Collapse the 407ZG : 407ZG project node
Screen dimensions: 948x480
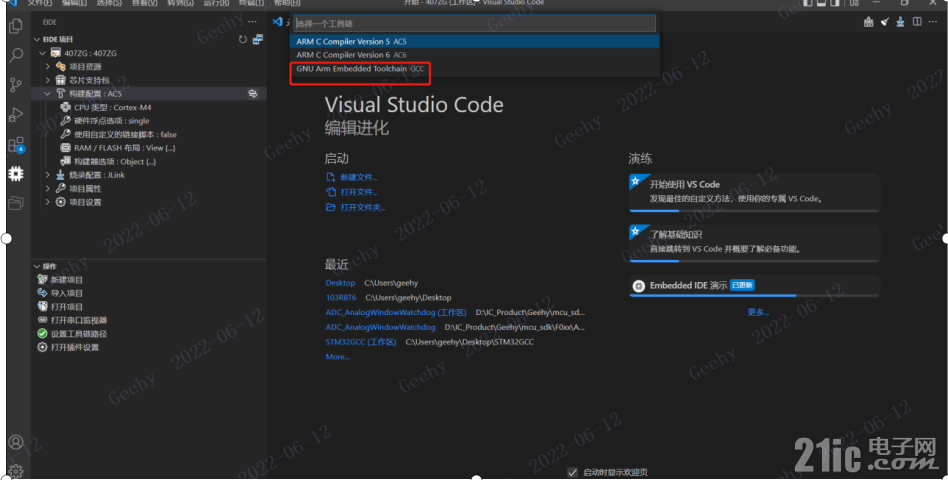pos(42,53)
